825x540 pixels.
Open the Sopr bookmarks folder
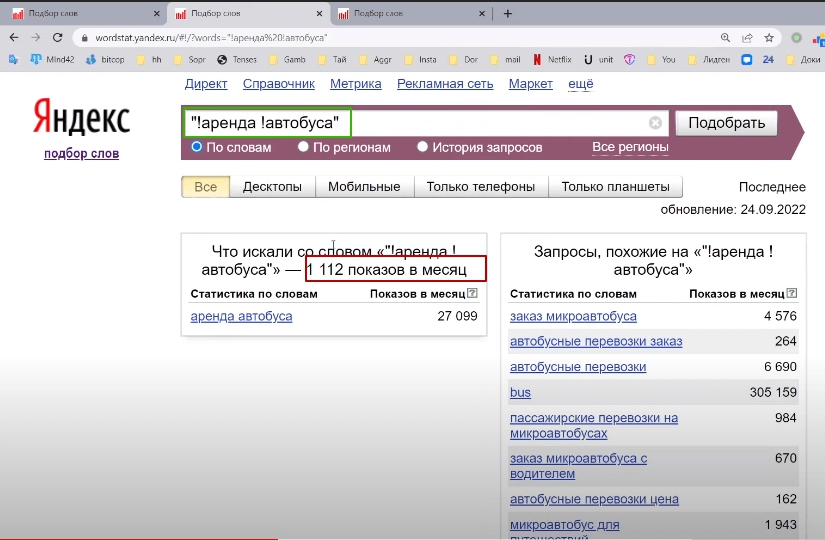(189, 59)
